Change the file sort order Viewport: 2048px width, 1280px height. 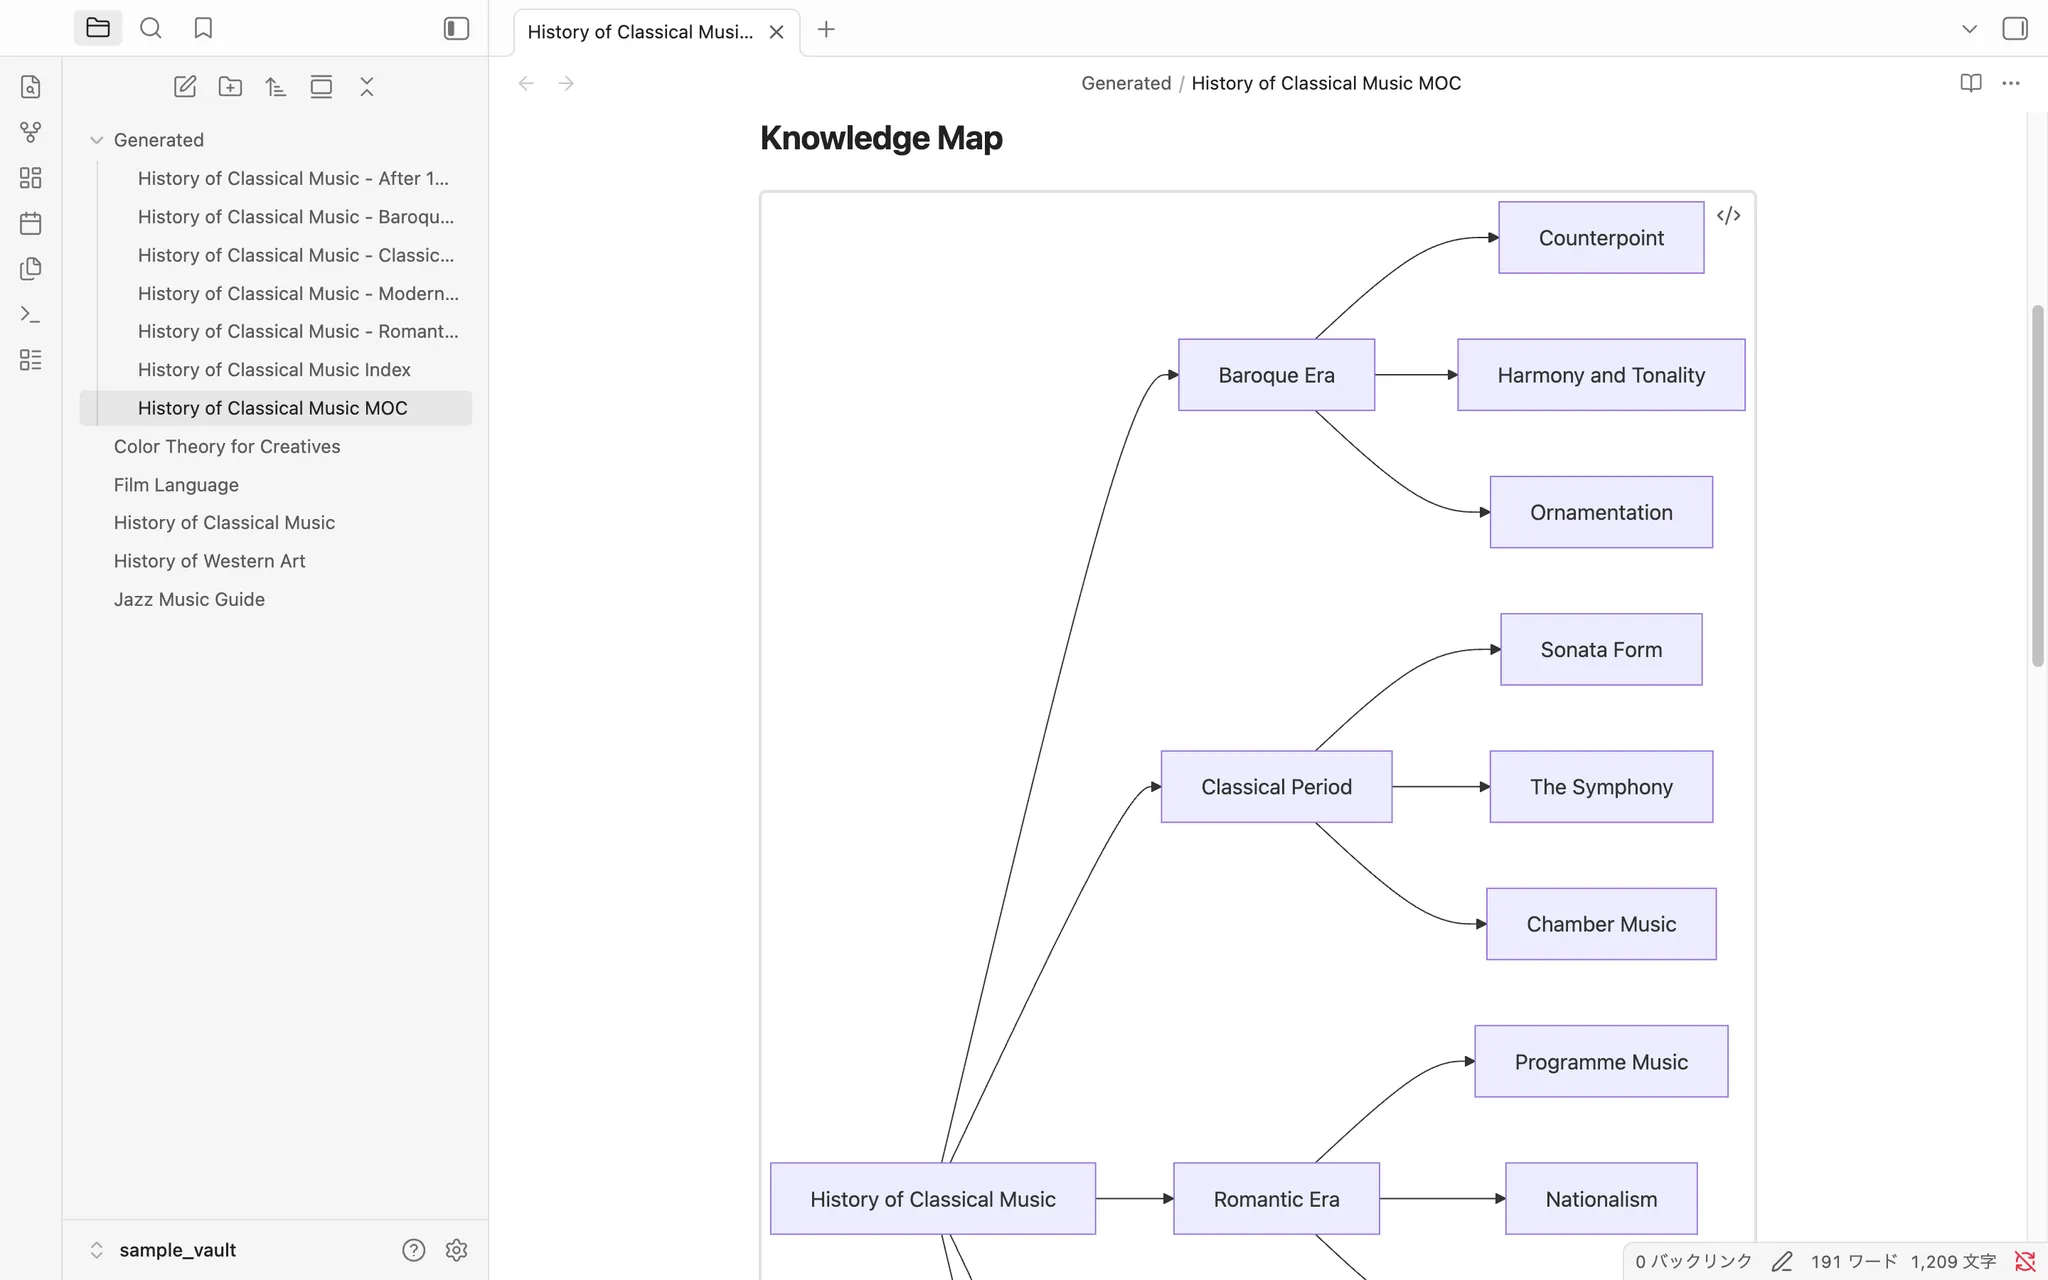tap(276, 87)
